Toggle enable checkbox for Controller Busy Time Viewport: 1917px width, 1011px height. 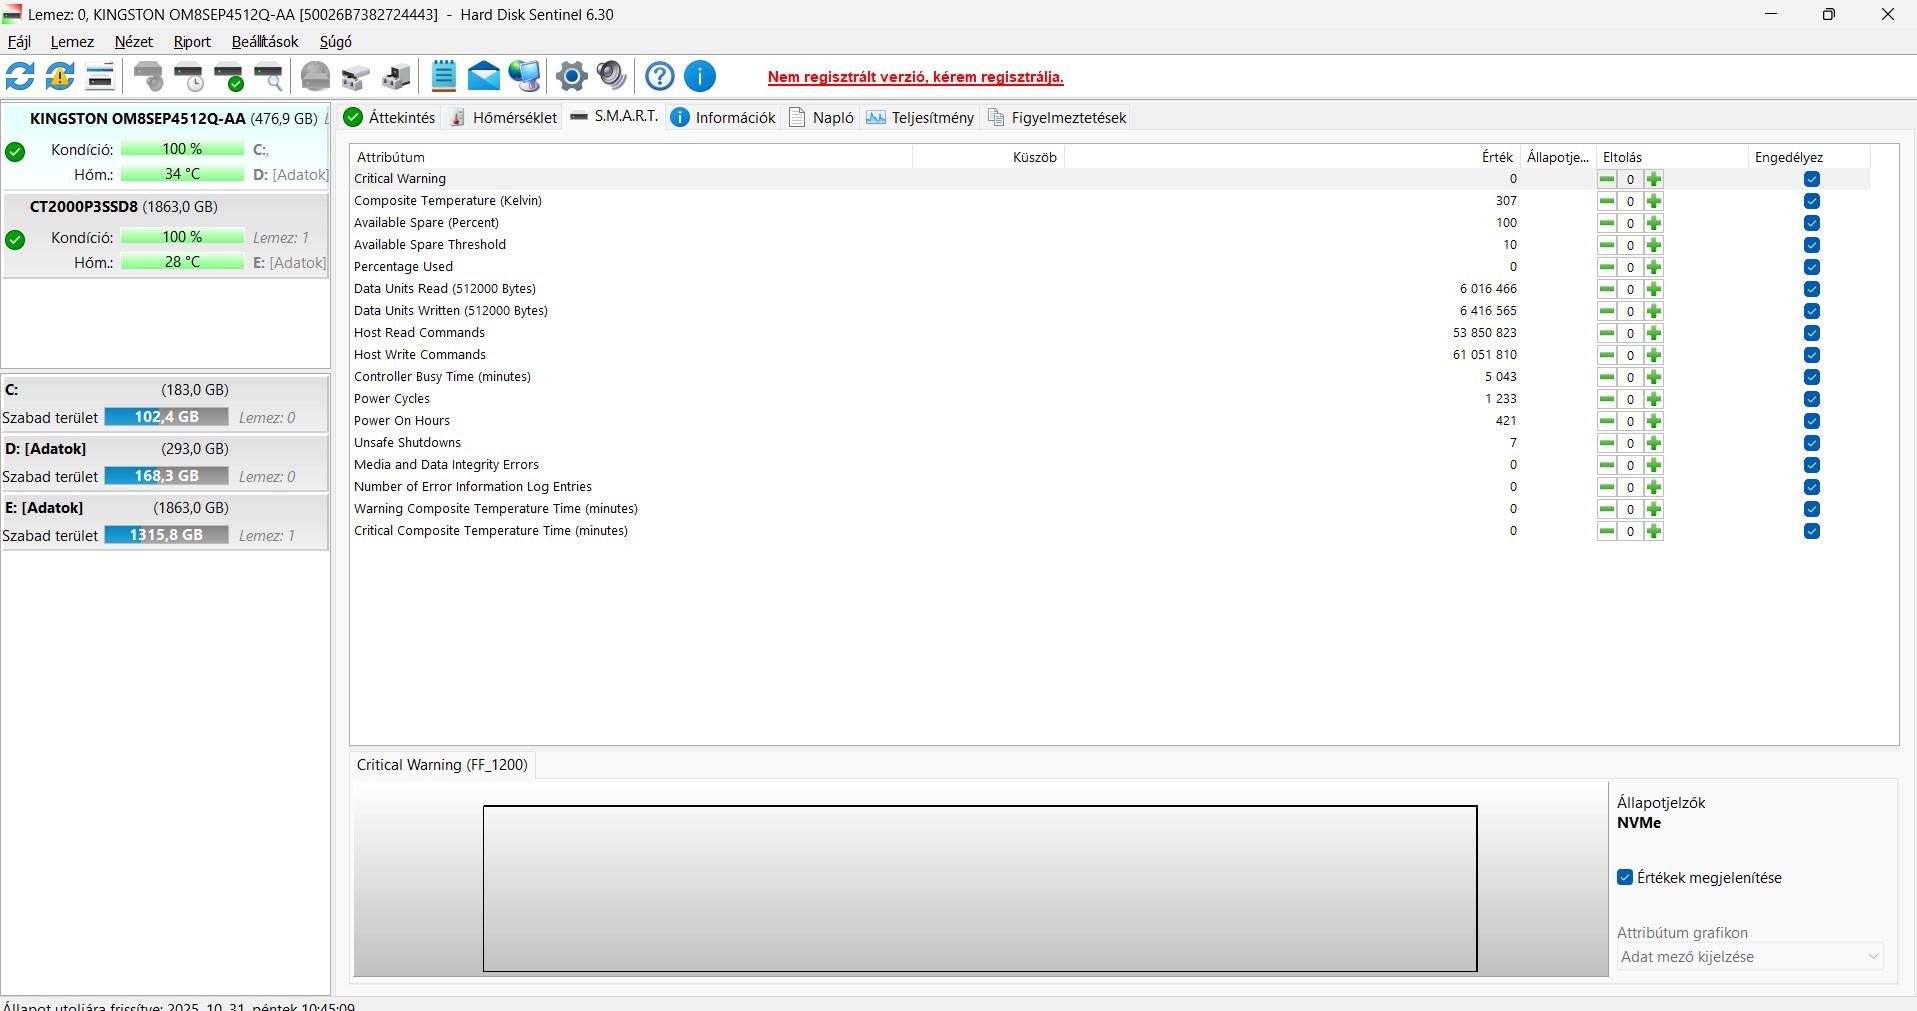coord(1812,377)
